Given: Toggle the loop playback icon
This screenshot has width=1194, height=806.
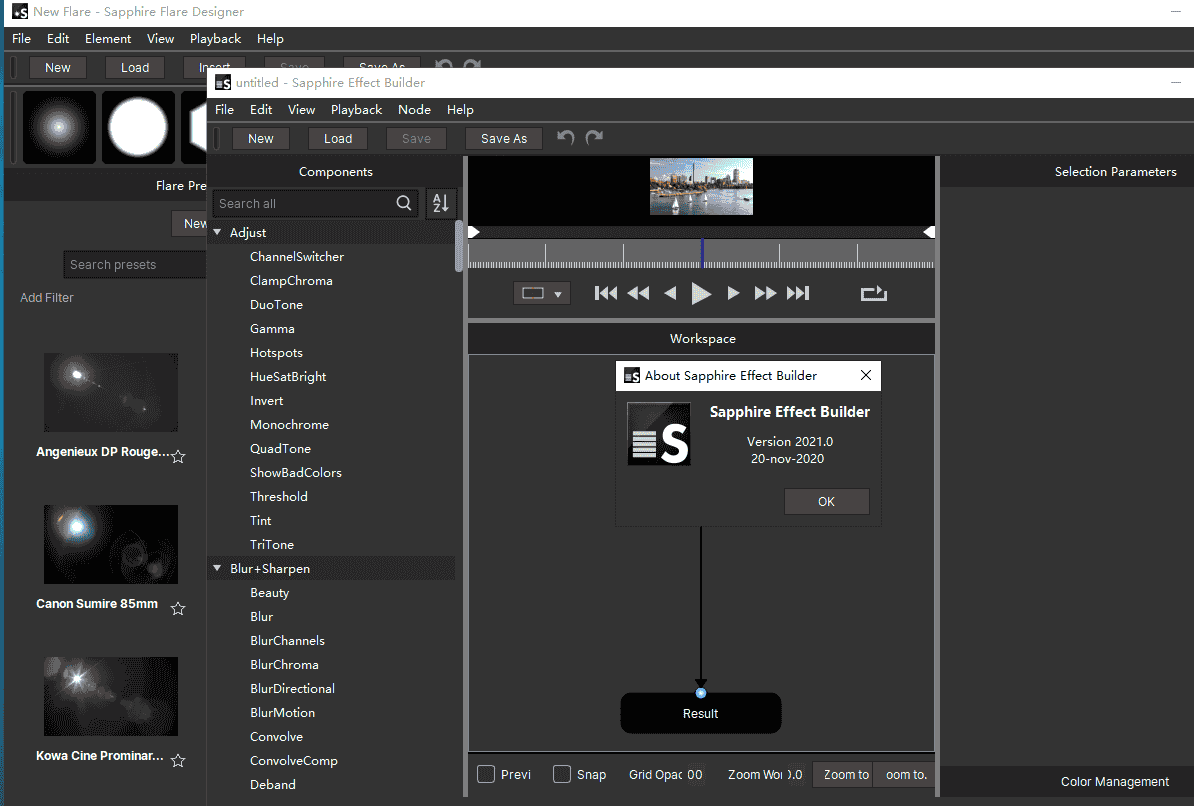Looking at the screenshot, I should pyautogui.click(x=873, y=293).
